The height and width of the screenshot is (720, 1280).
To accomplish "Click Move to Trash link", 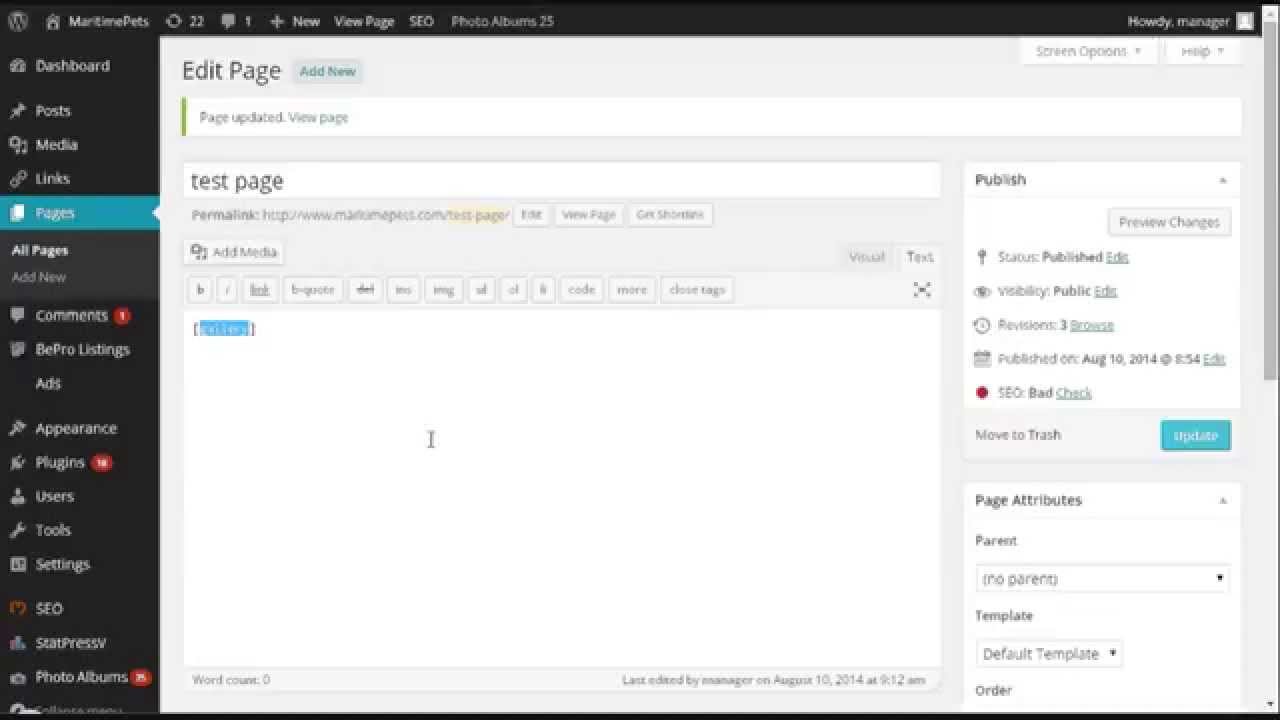I will [x=1018, y=435].
